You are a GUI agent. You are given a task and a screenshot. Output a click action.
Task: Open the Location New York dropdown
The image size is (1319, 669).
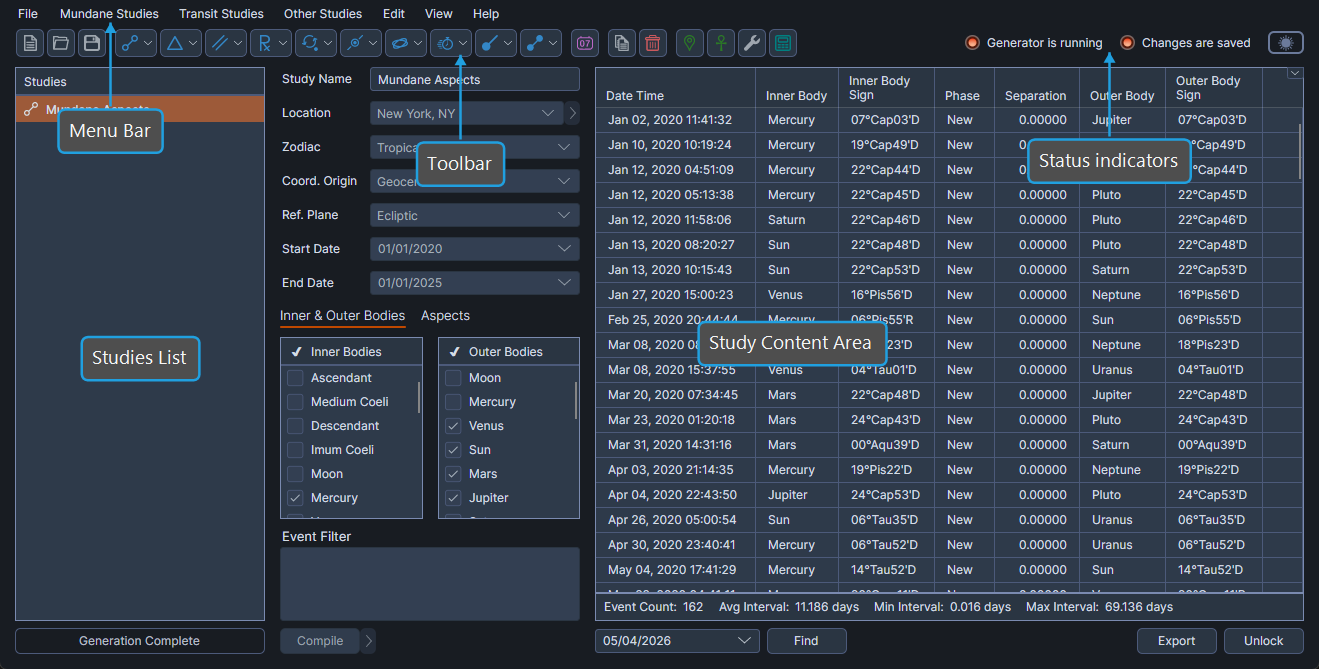coord(466,113)
